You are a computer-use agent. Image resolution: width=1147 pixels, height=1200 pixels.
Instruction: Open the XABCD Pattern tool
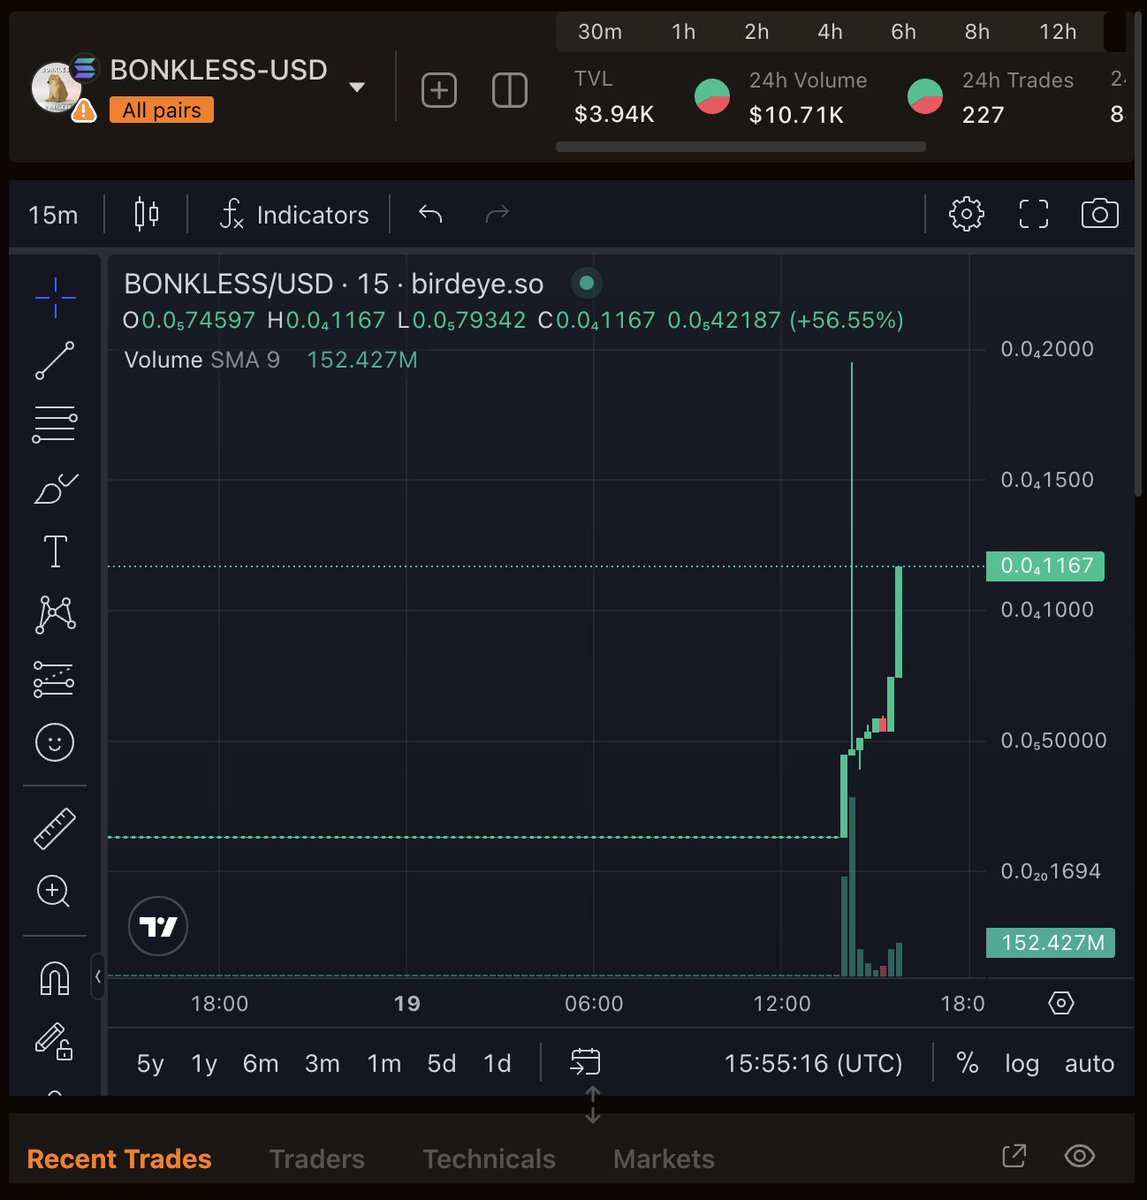point(54,614)
